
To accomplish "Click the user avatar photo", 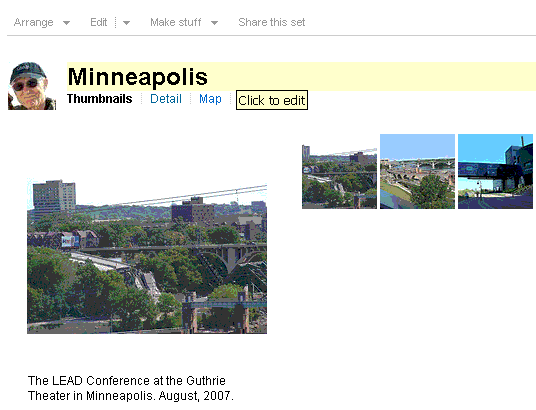I will [x=32, y=86].
